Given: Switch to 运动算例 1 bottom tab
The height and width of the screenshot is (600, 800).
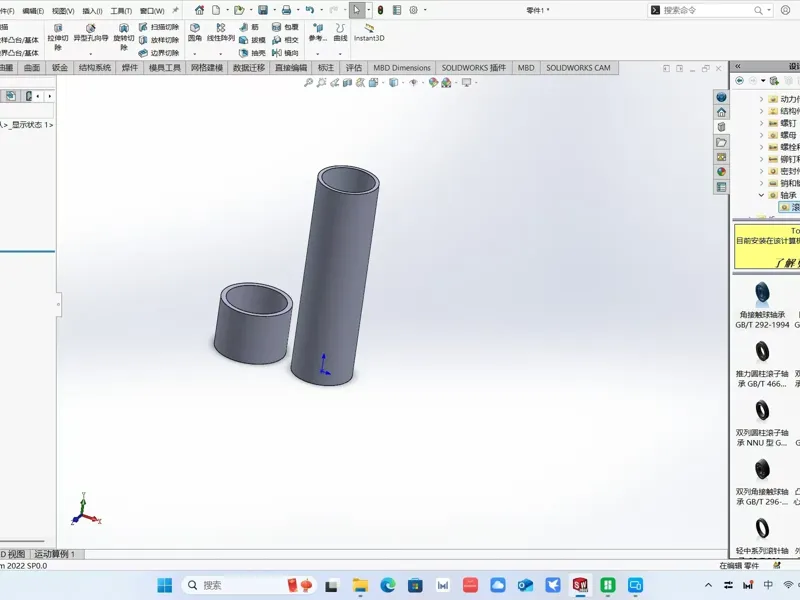Looking at the screenshot, I should click(55, 554).
